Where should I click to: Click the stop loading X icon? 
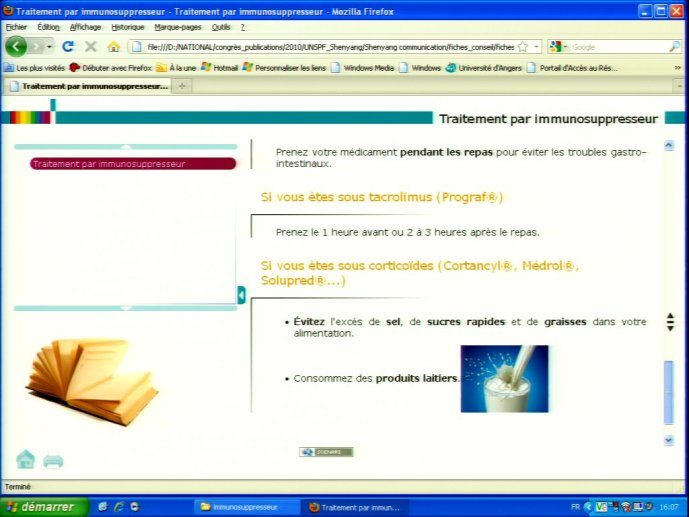pos(91,47)
